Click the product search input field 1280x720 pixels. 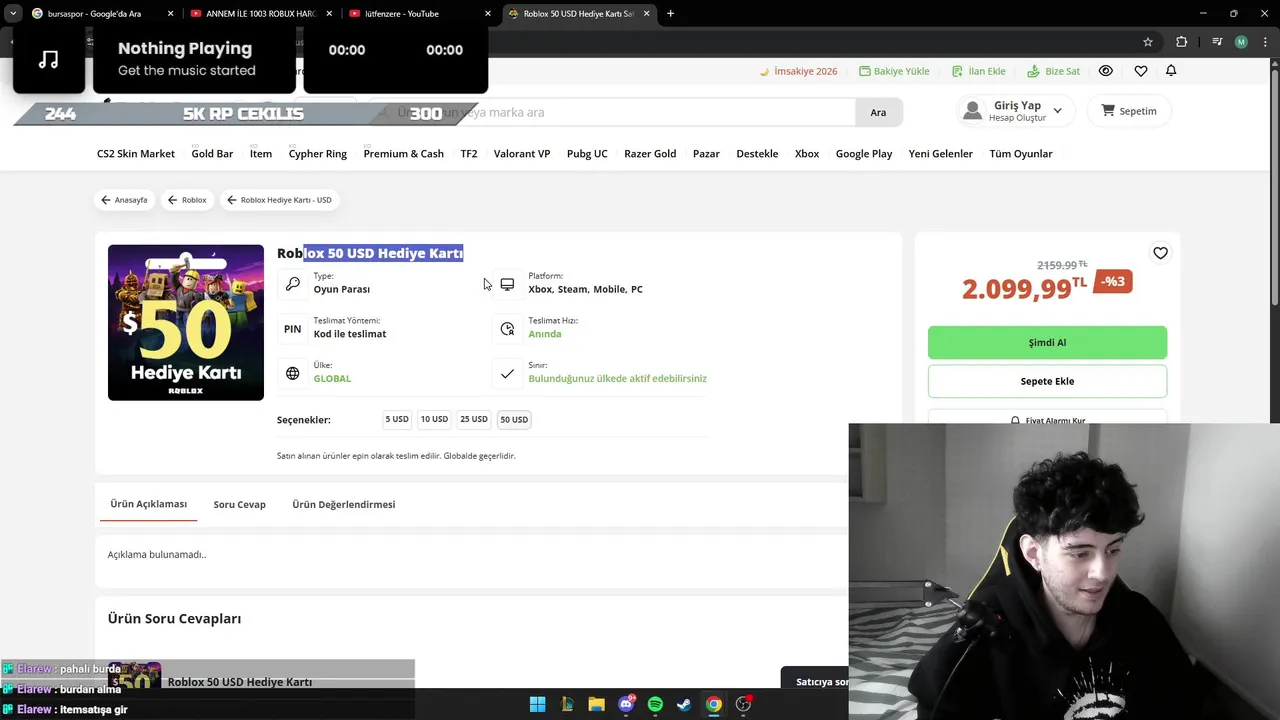pyautogui.click(x=612, y=112)
